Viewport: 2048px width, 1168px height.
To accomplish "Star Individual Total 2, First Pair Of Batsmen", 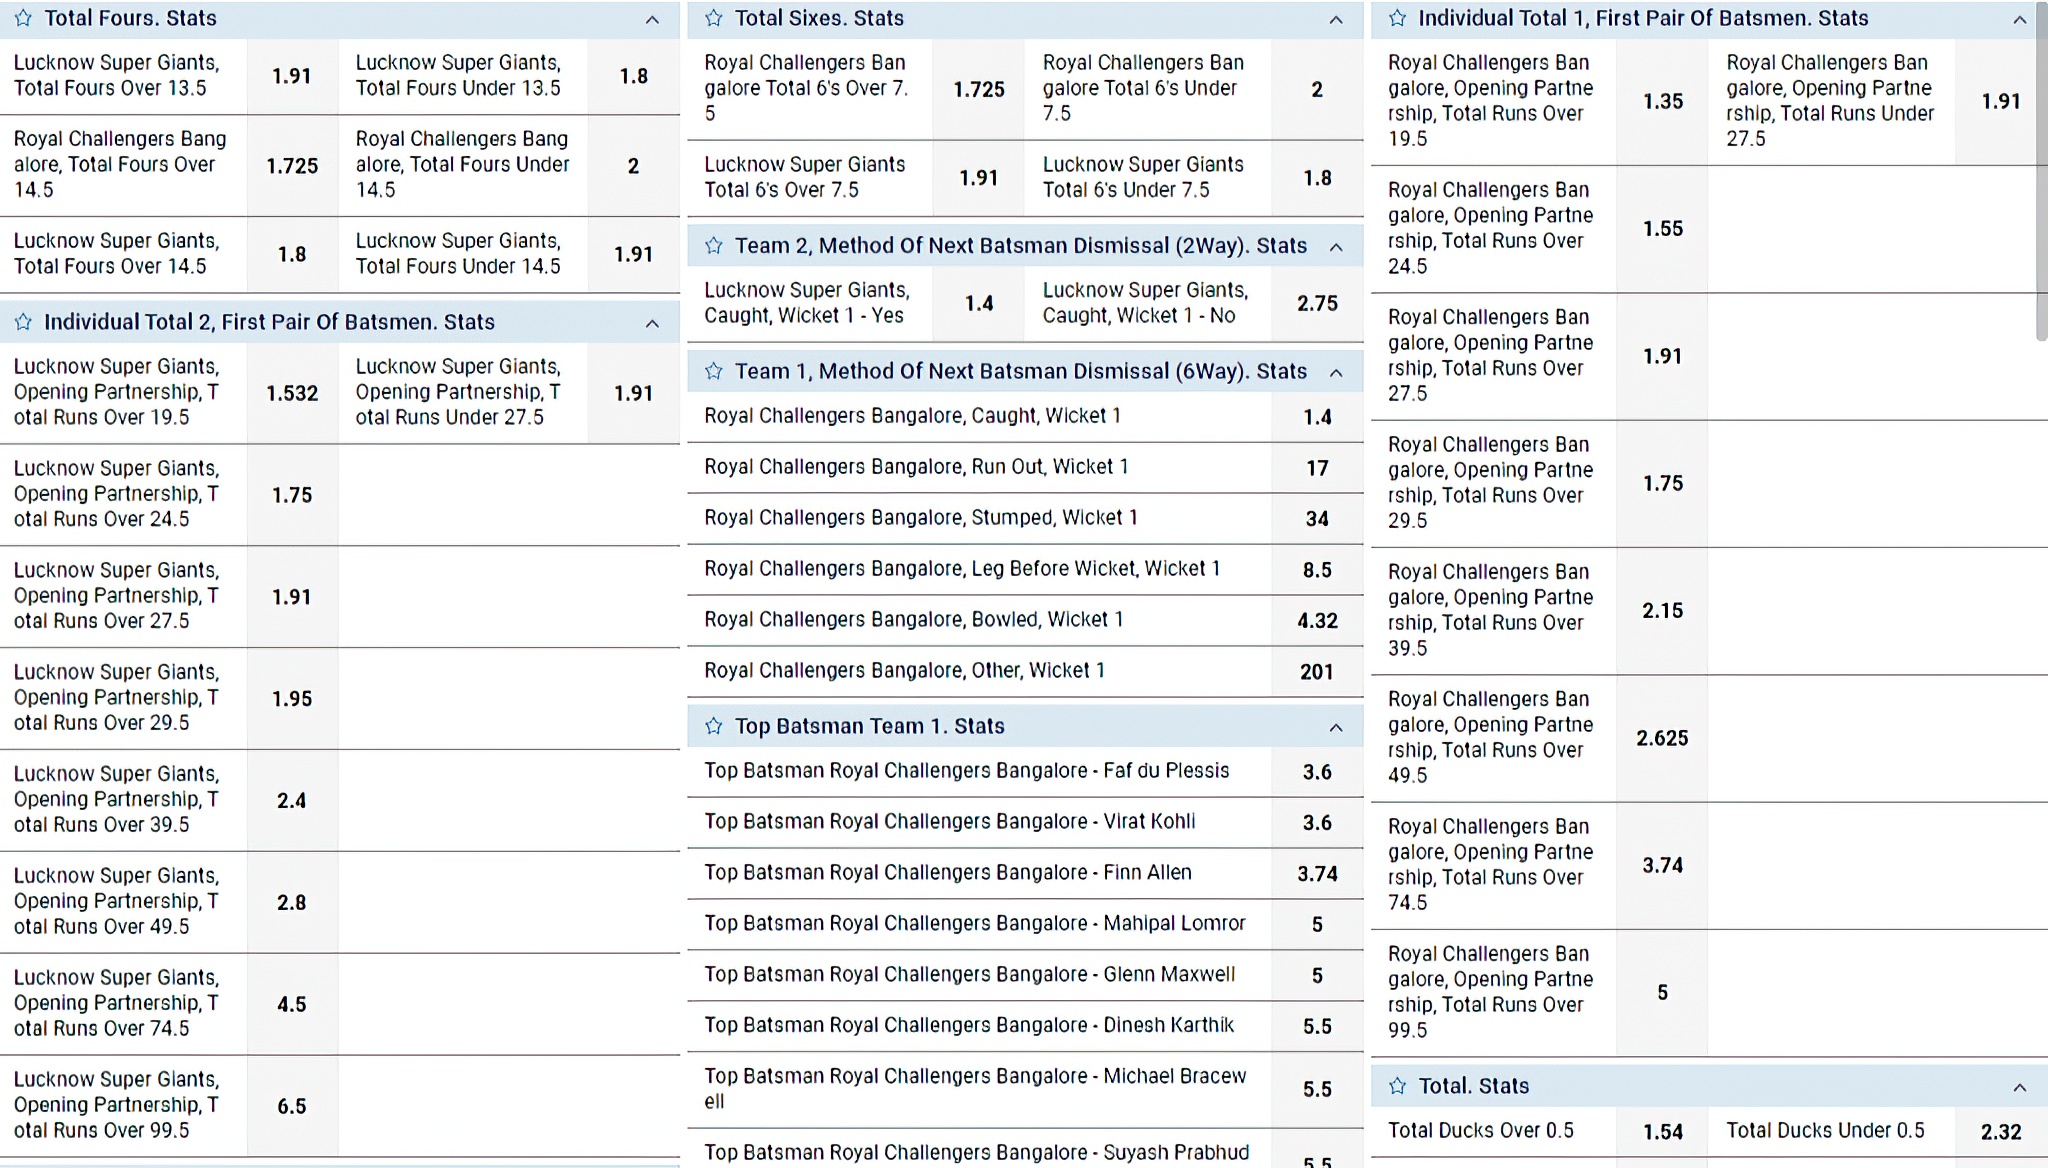I will (24, 322).
